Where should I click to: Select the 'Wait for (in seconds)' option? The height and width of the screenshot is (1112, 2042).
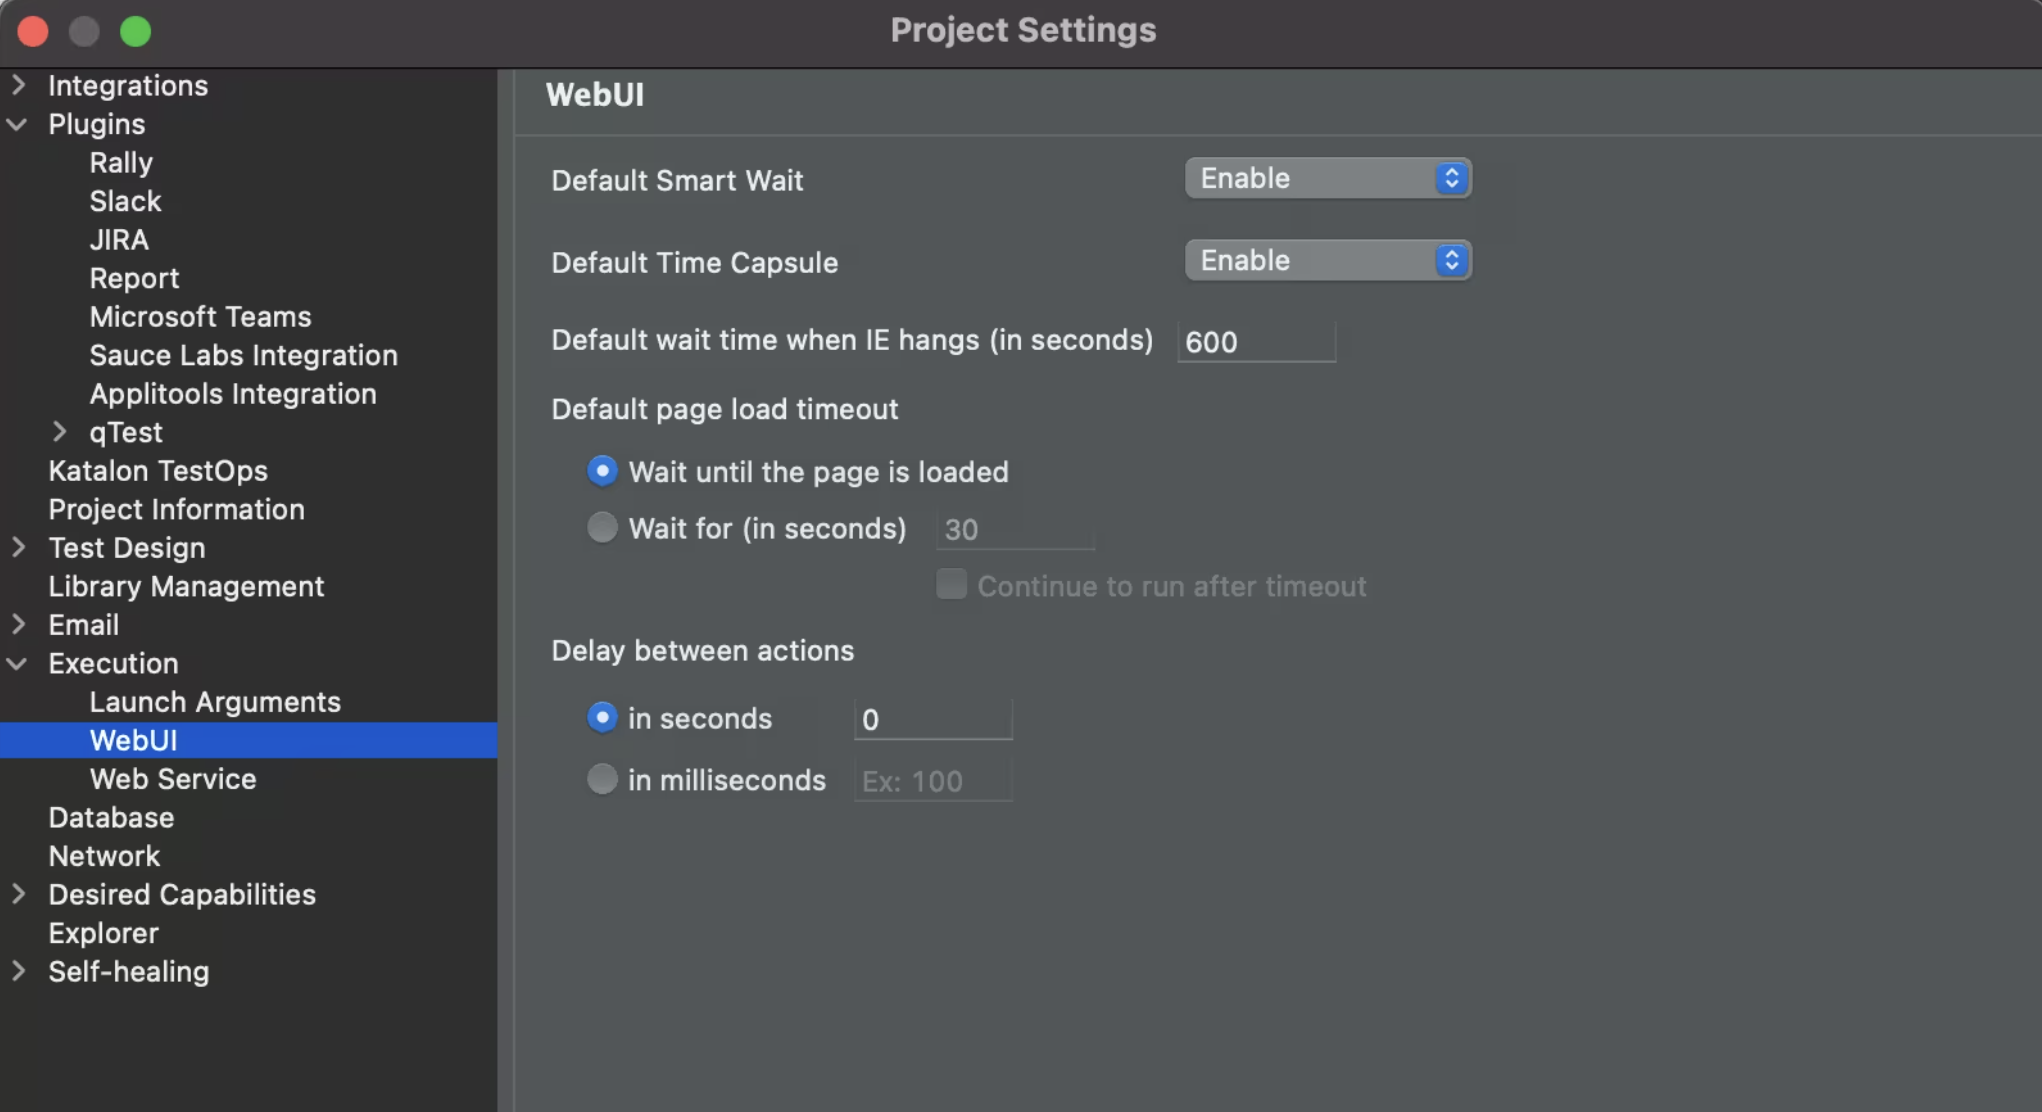(x=602, y=527)
